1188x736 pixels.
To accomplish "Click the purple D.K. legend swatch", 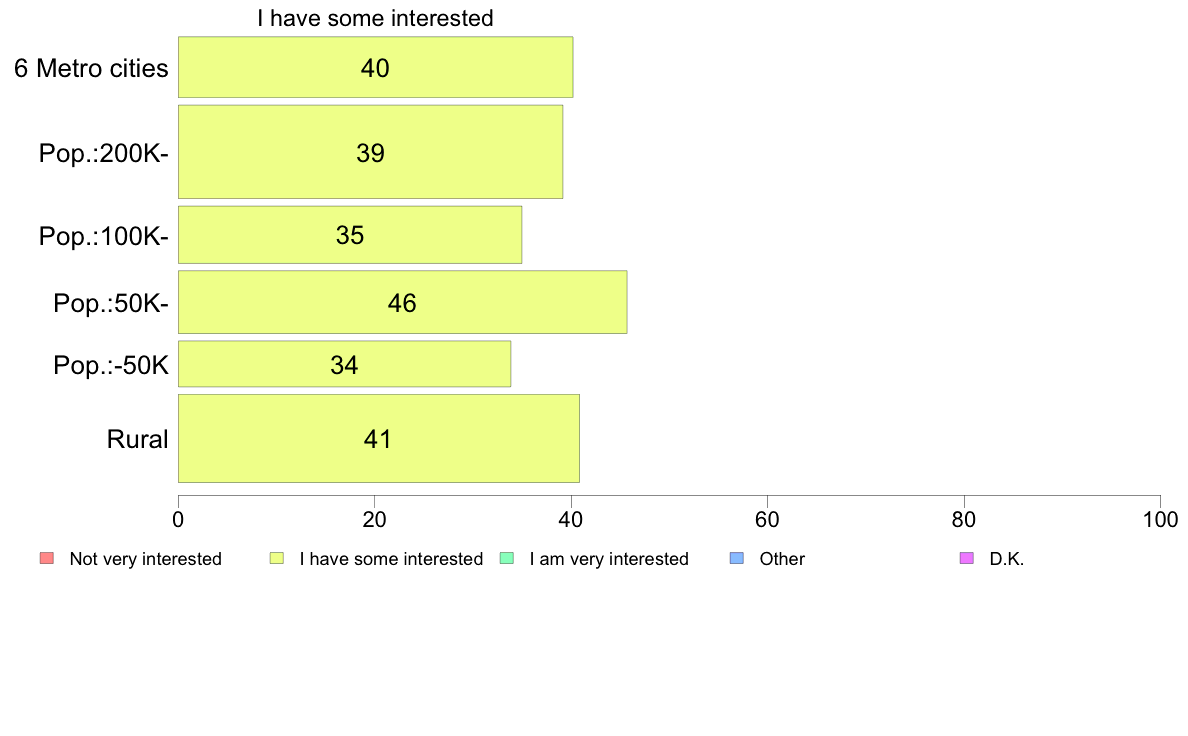I will [967, 559].
